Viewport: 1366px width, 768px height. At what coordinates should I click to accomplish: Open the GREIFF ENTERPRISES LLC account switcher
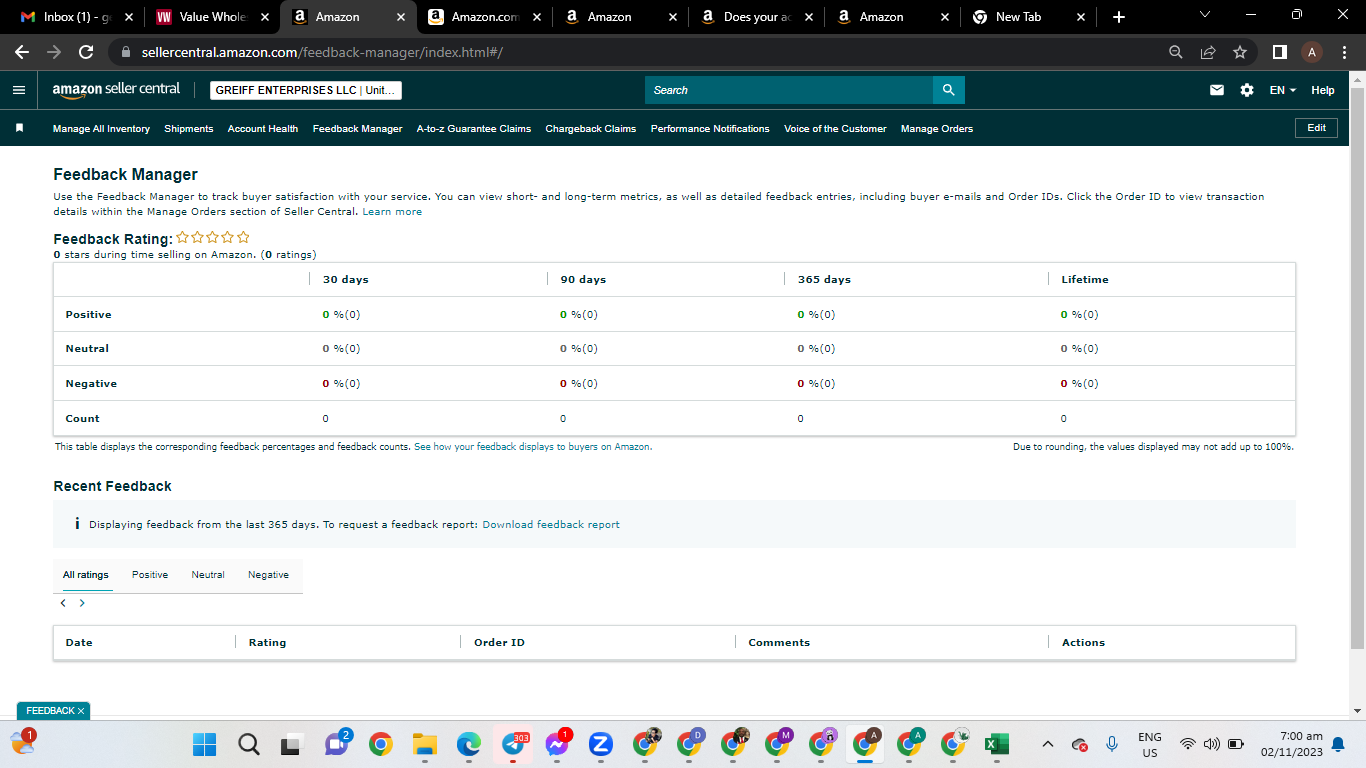306,90
